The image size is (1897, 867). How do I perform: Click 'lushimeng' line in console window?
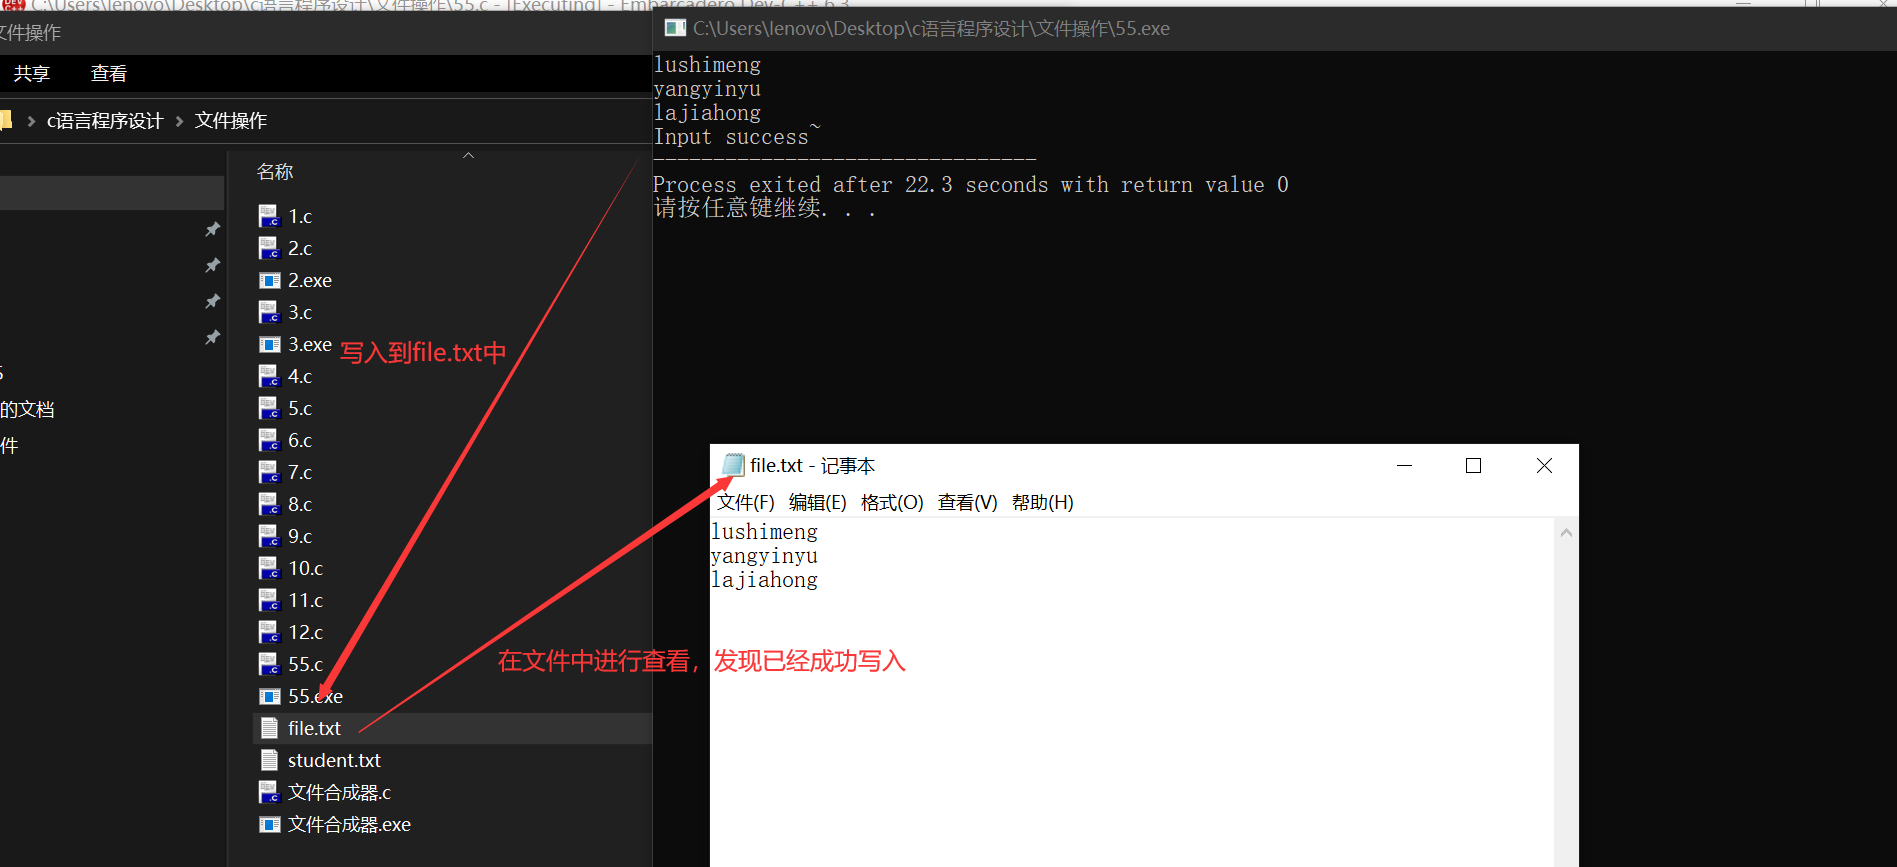[707, 65]
